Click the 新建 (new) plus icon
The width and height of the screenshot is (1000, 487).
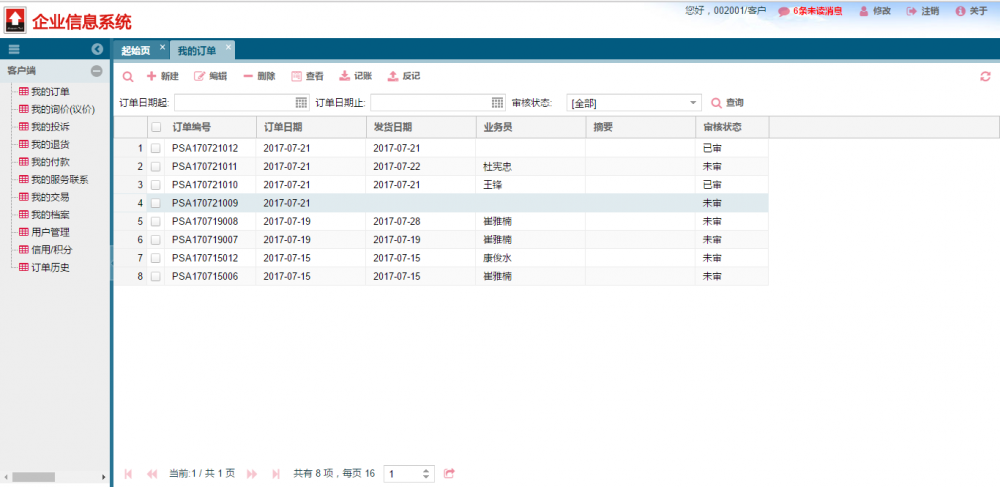152,76
